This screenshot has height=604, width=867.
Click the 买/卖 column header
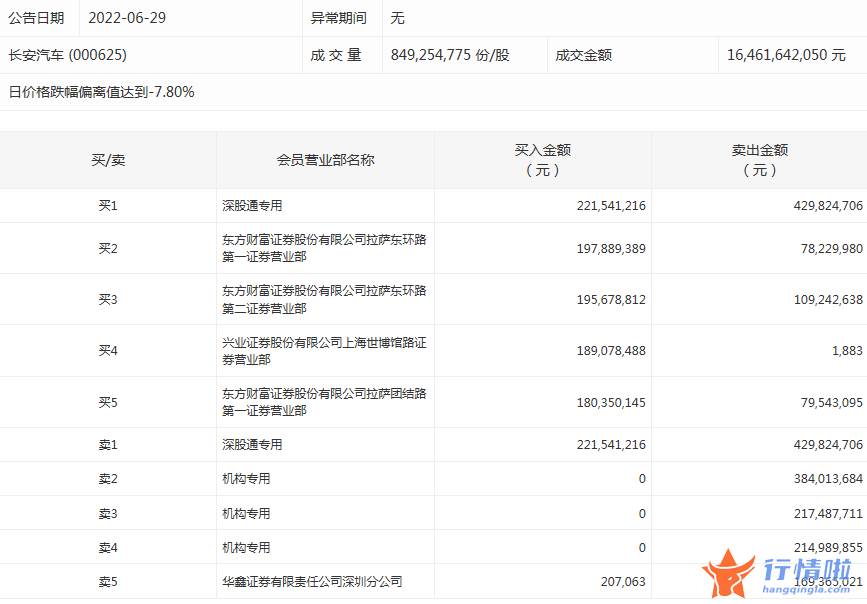click(108, 160)
